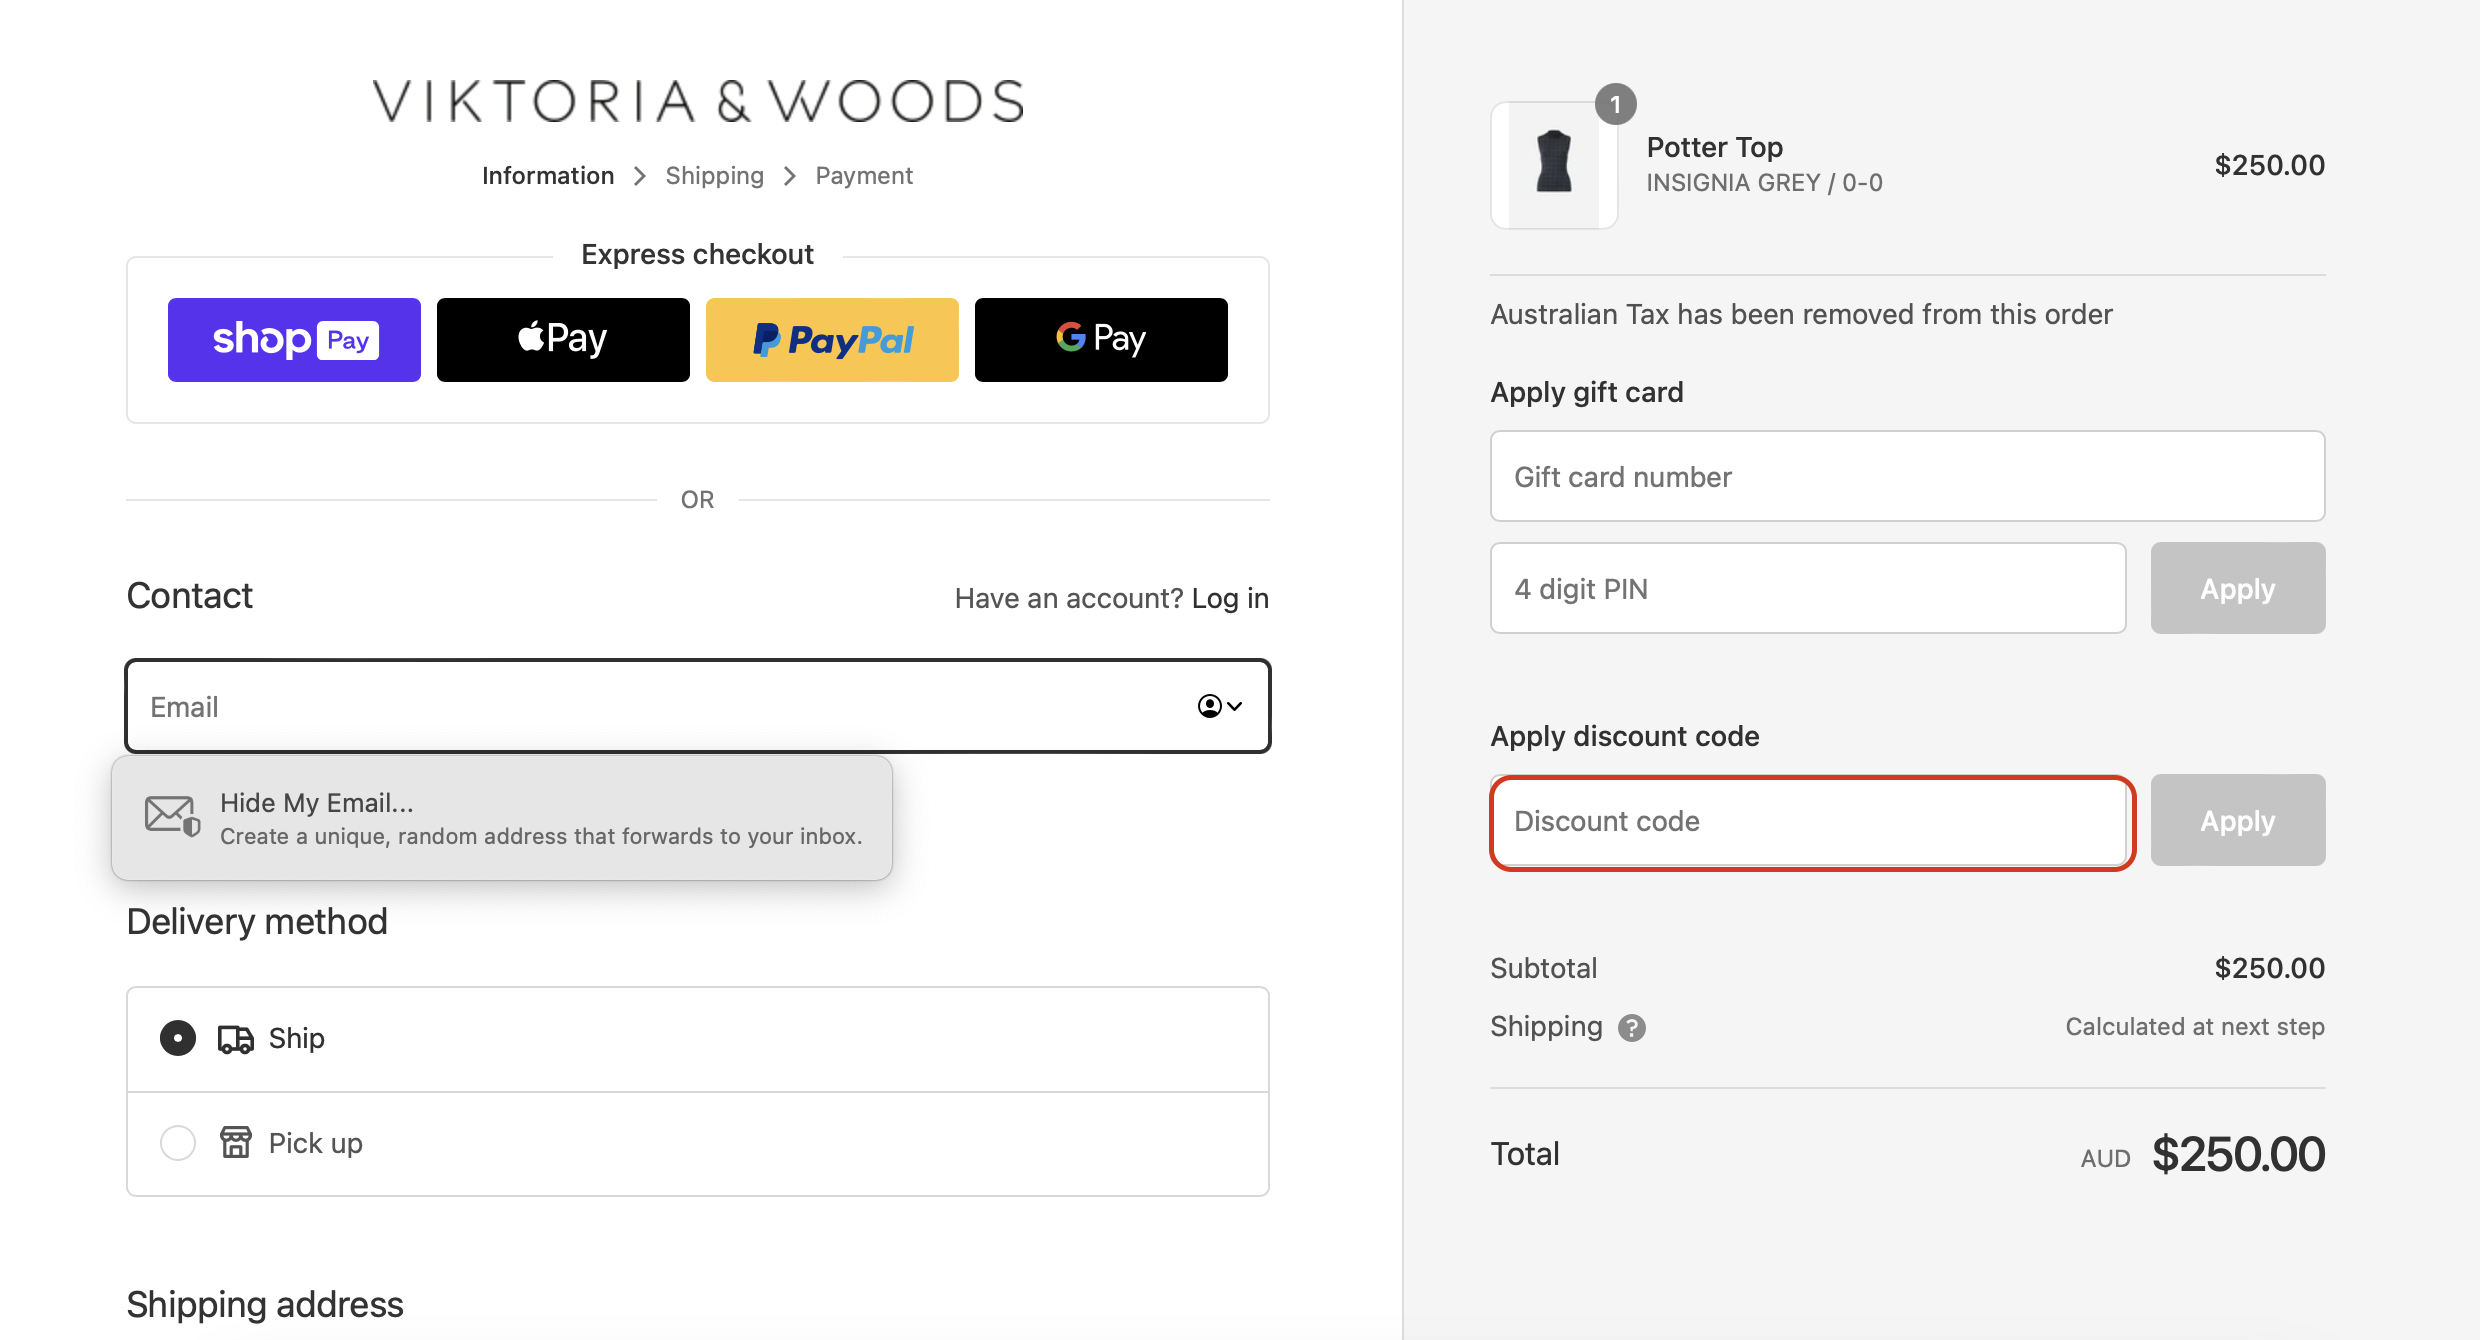Image resolution: width=2480 pixels, height=1340 pixels.
Task: View the Potter Top product thumbnail
Action: click(1554, 165)
